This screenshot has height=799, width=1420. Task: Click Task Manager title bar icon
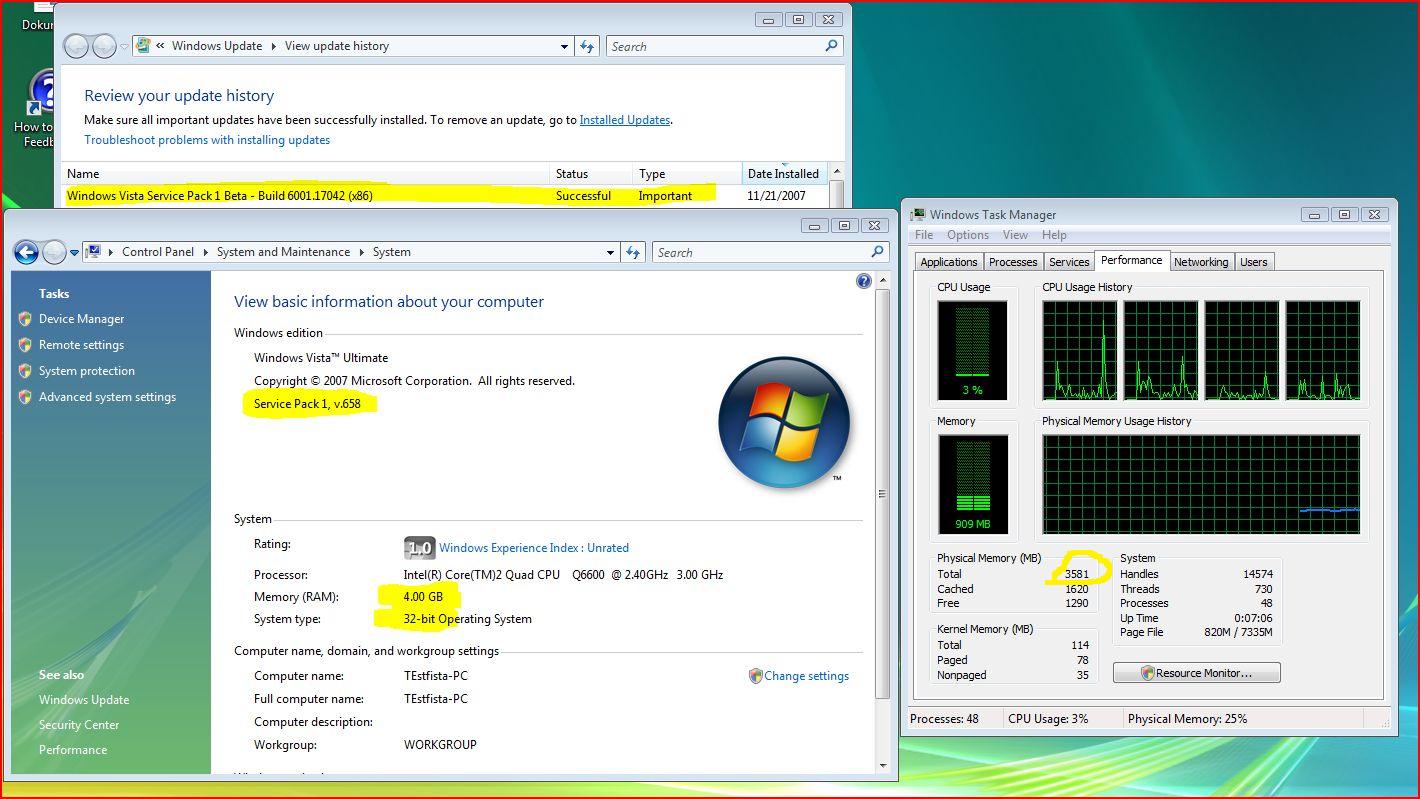918,214
